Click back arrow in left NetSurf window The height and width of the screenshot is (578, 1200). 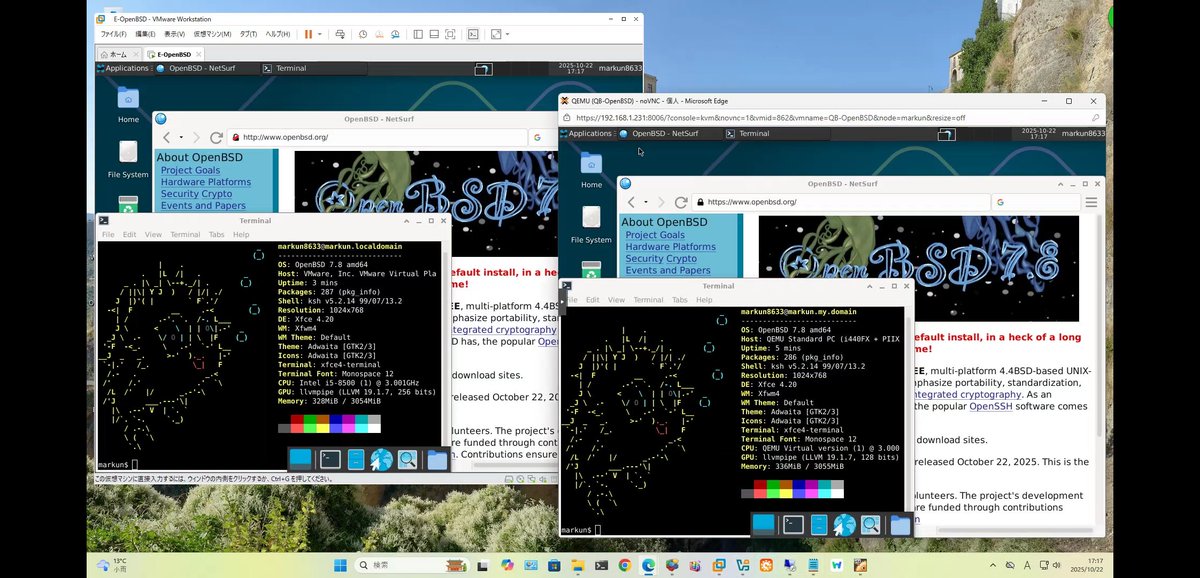[x=167, y=137]
